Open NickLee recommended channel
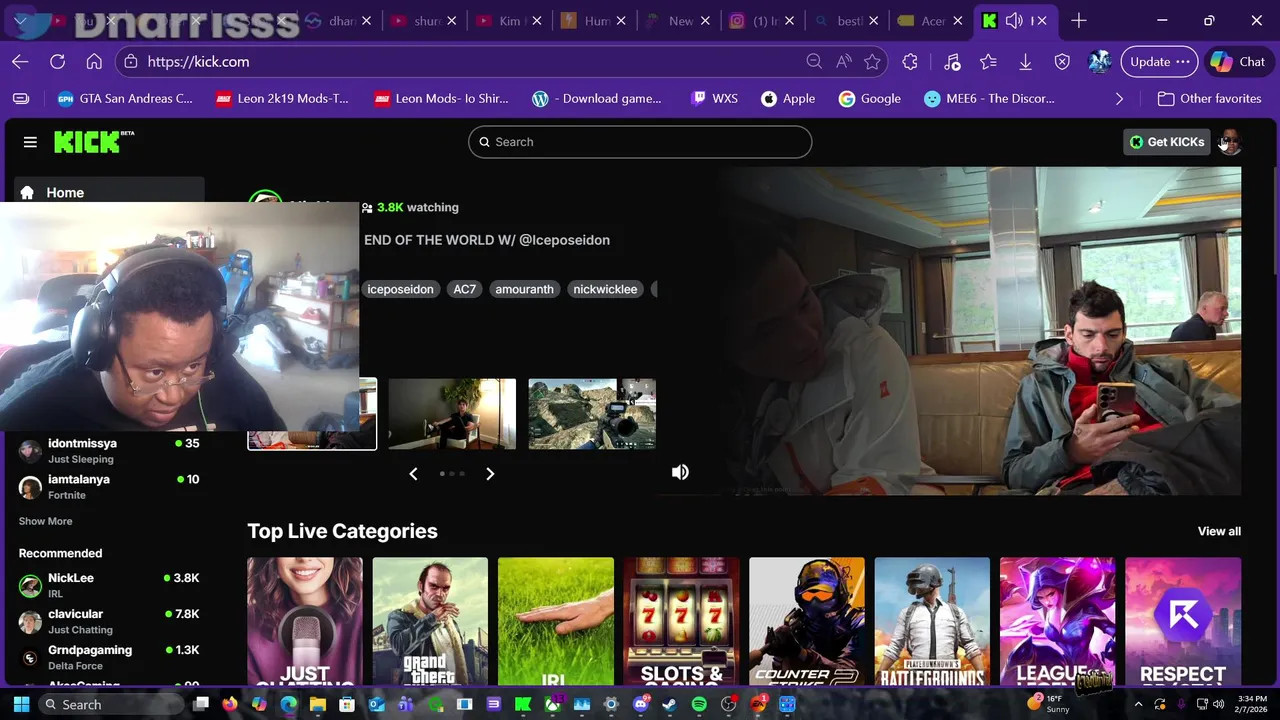Screen dimensions: 1280x720 (x=110, y=585)
